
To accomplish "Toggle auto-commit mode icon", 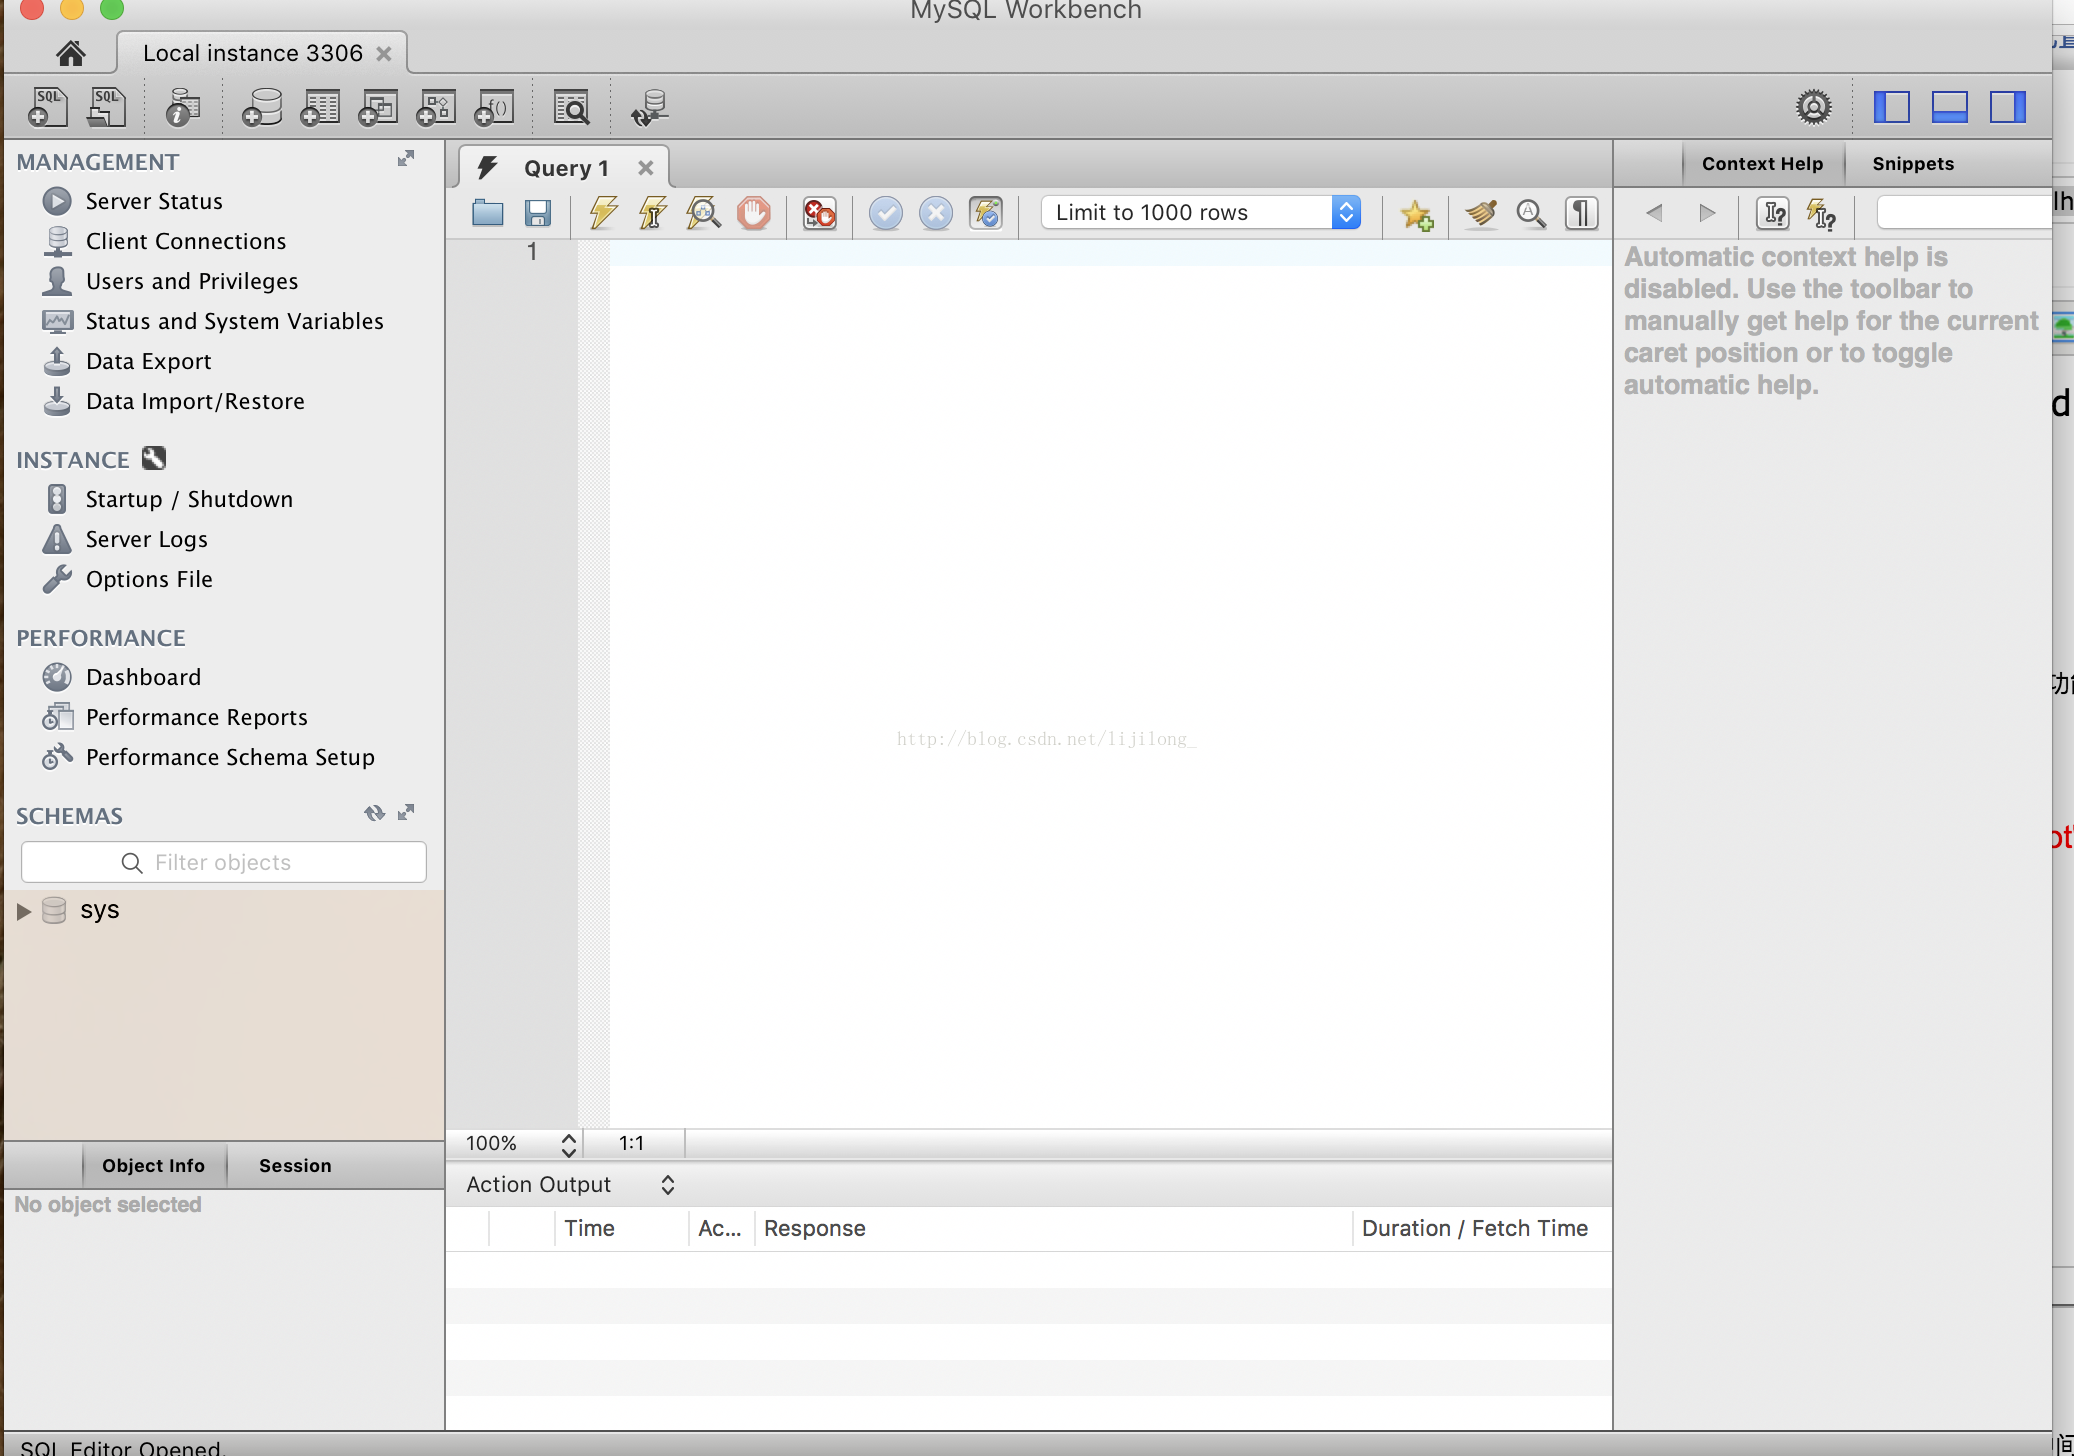I will coord(986,213).
